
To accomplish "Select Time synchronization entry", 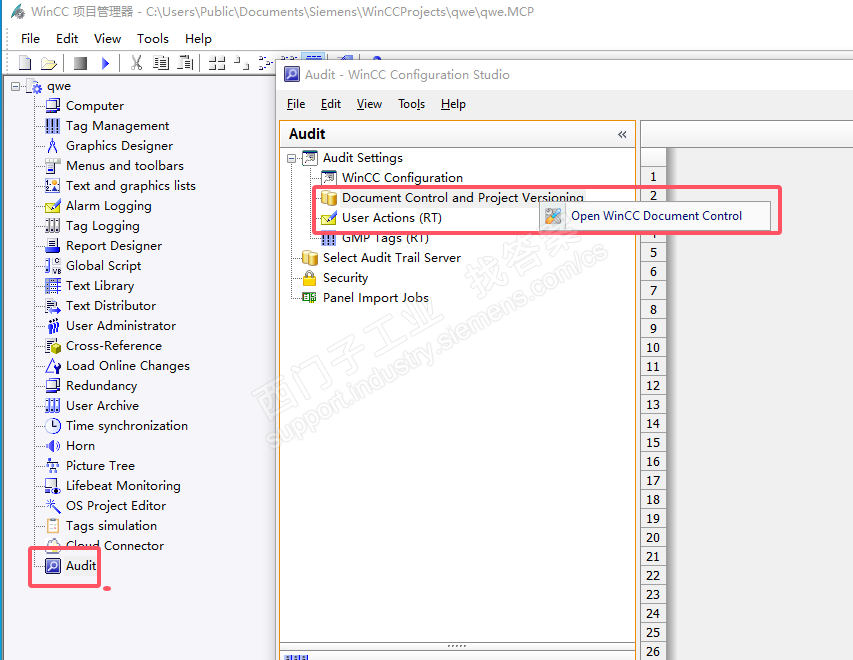I will (x=127, y=425).
